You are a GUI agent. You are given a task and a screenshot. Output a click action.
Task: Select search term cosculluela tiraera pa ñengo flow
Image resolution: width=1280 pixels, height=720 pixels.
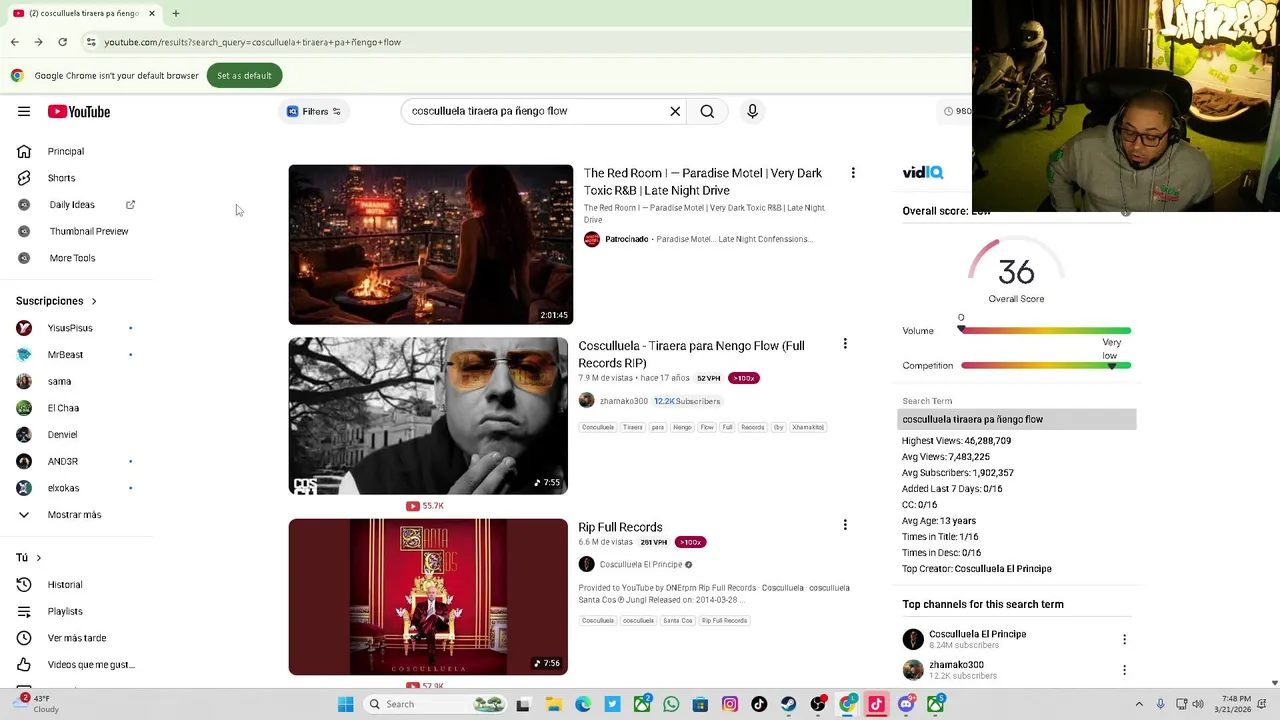pos(1017,419)
